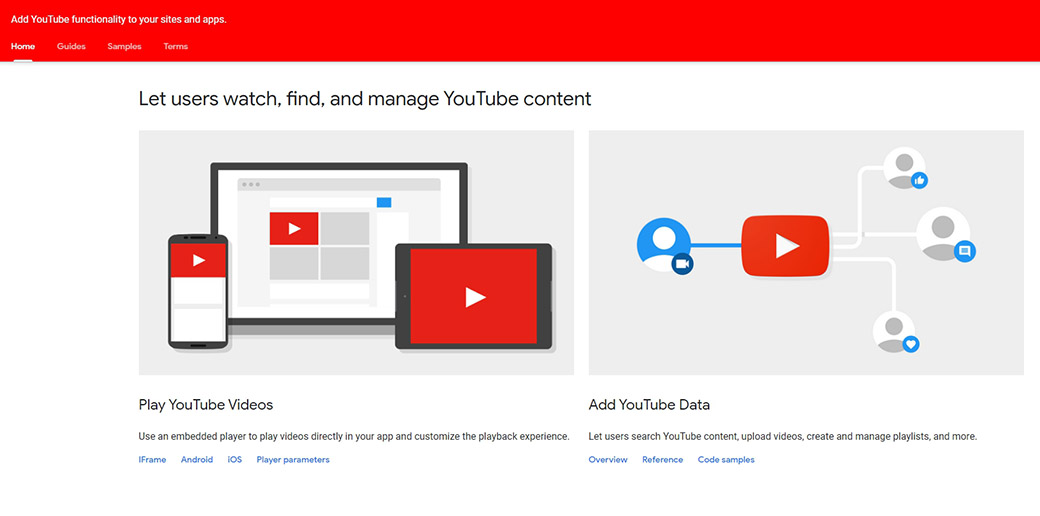This screenshot has height=516, width=1040.
Task: Switch to the Home tab
Action: (x=23, y=46)
